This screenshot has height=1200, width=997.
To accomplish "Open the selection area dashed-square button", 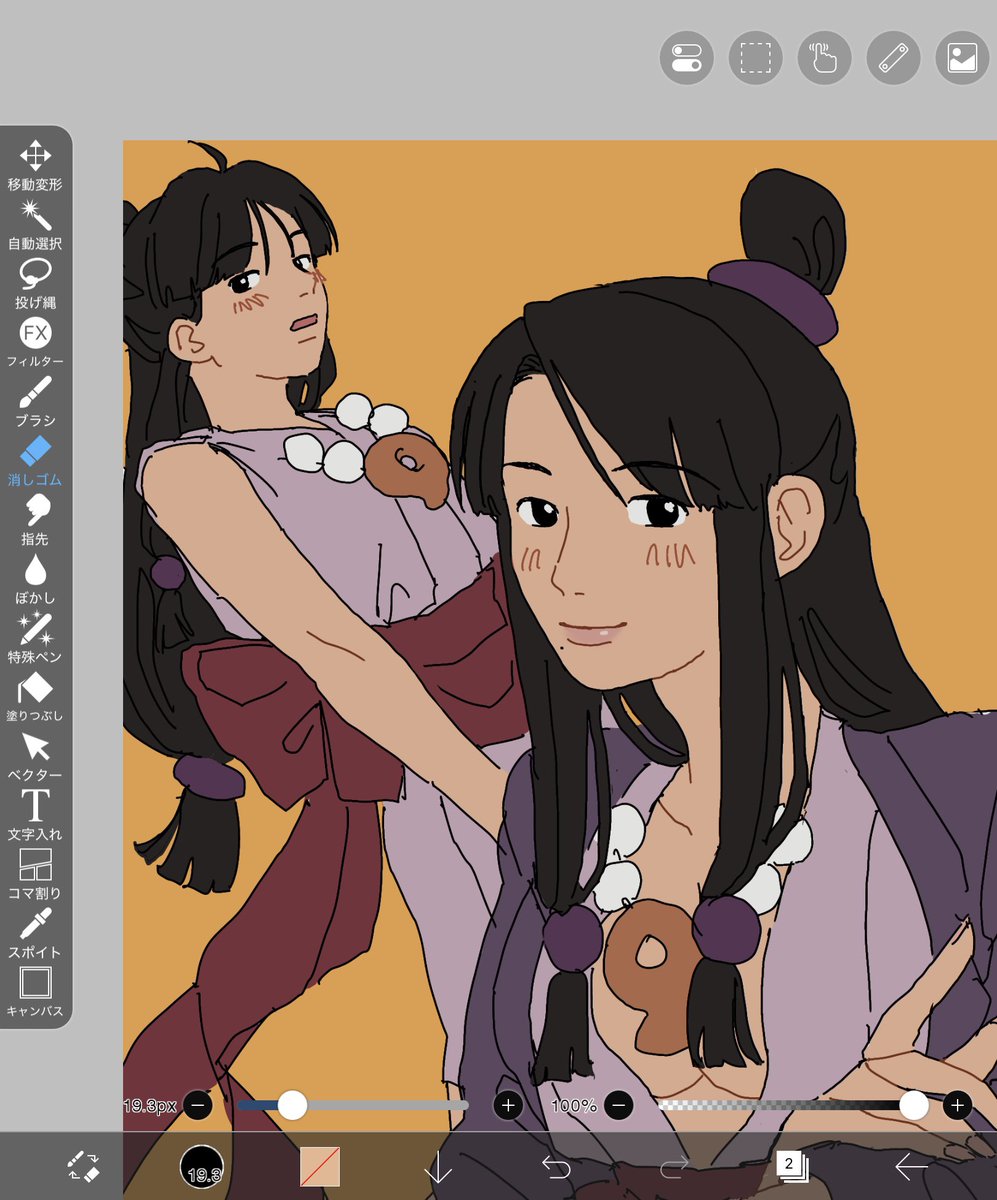I will coord(756,58).
